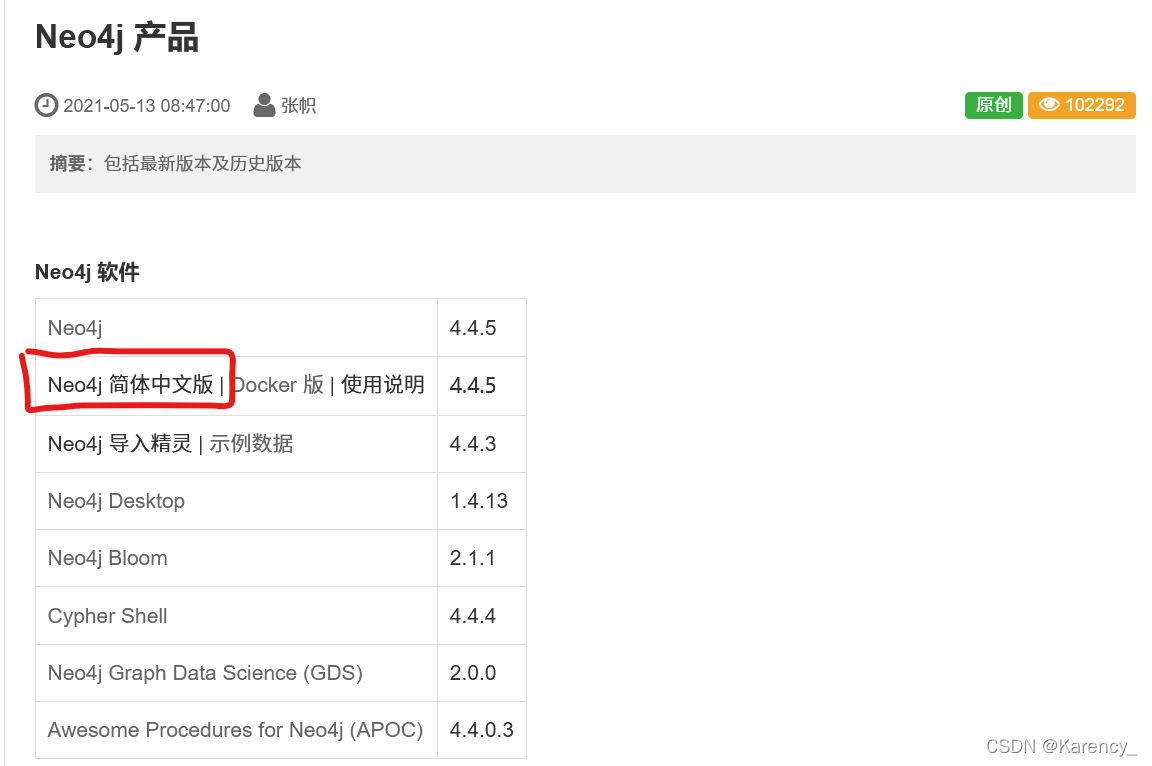The image size is (1152, 766).
Task: Open the author name 张帜
Action: pos(298,106)
